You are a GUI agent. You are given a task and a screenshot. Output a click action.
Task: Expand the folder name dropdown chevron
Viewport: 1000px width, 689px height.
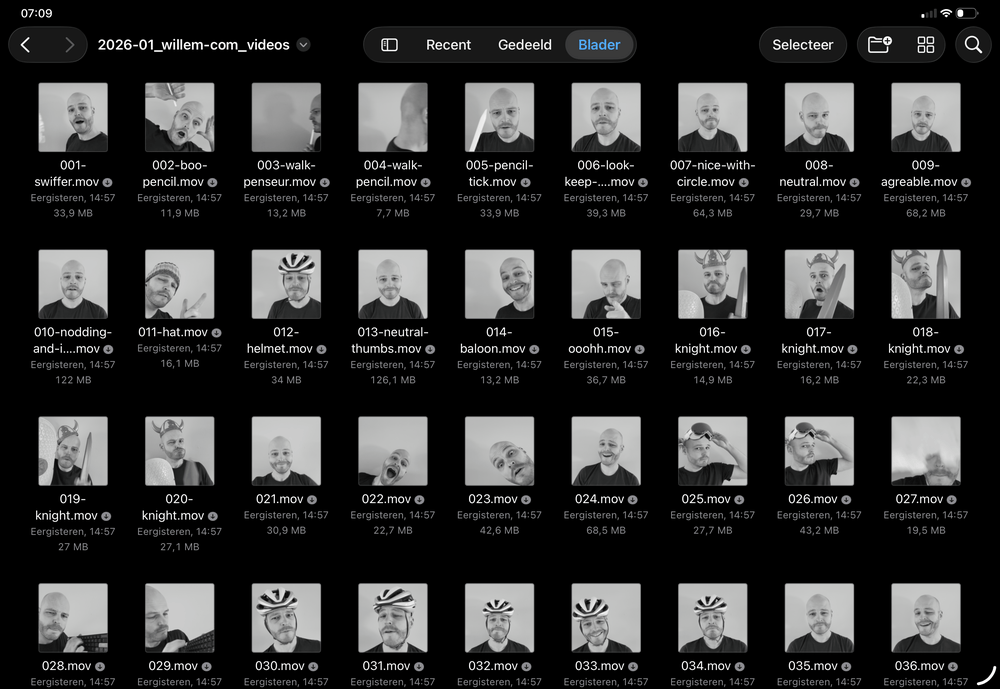tap(303, 44)
